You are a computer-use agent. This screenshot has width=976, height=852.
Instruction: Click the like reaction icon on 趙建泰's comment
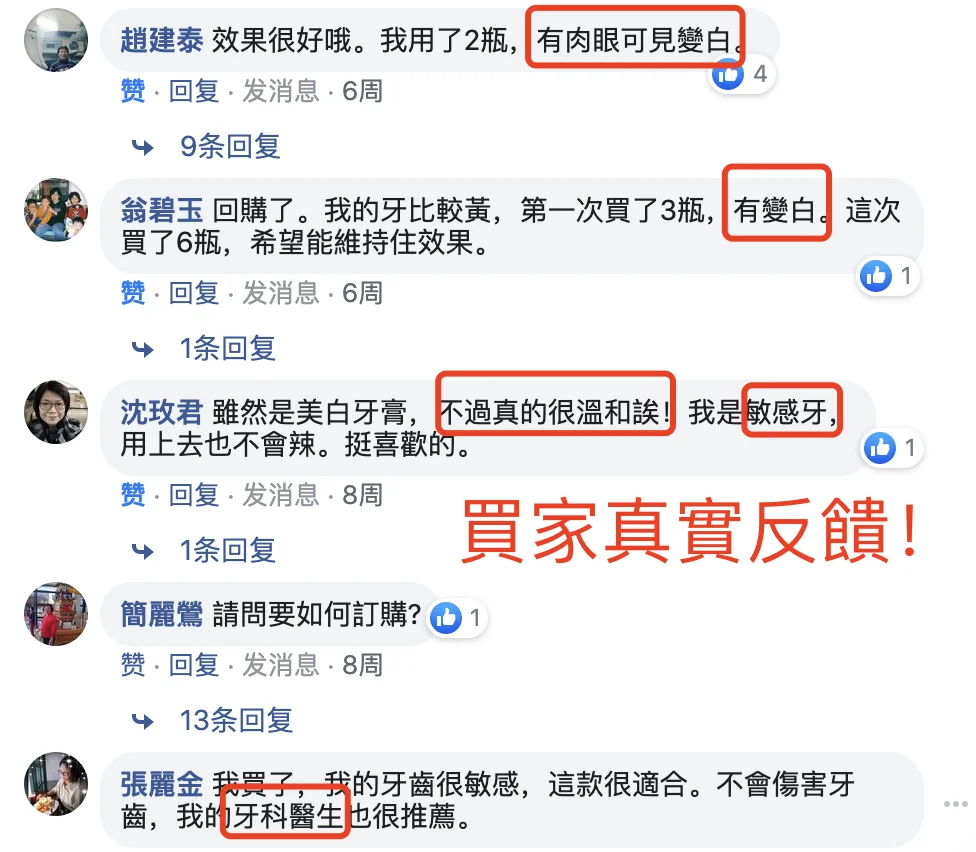pyautogui.click(x=728, y=75)
